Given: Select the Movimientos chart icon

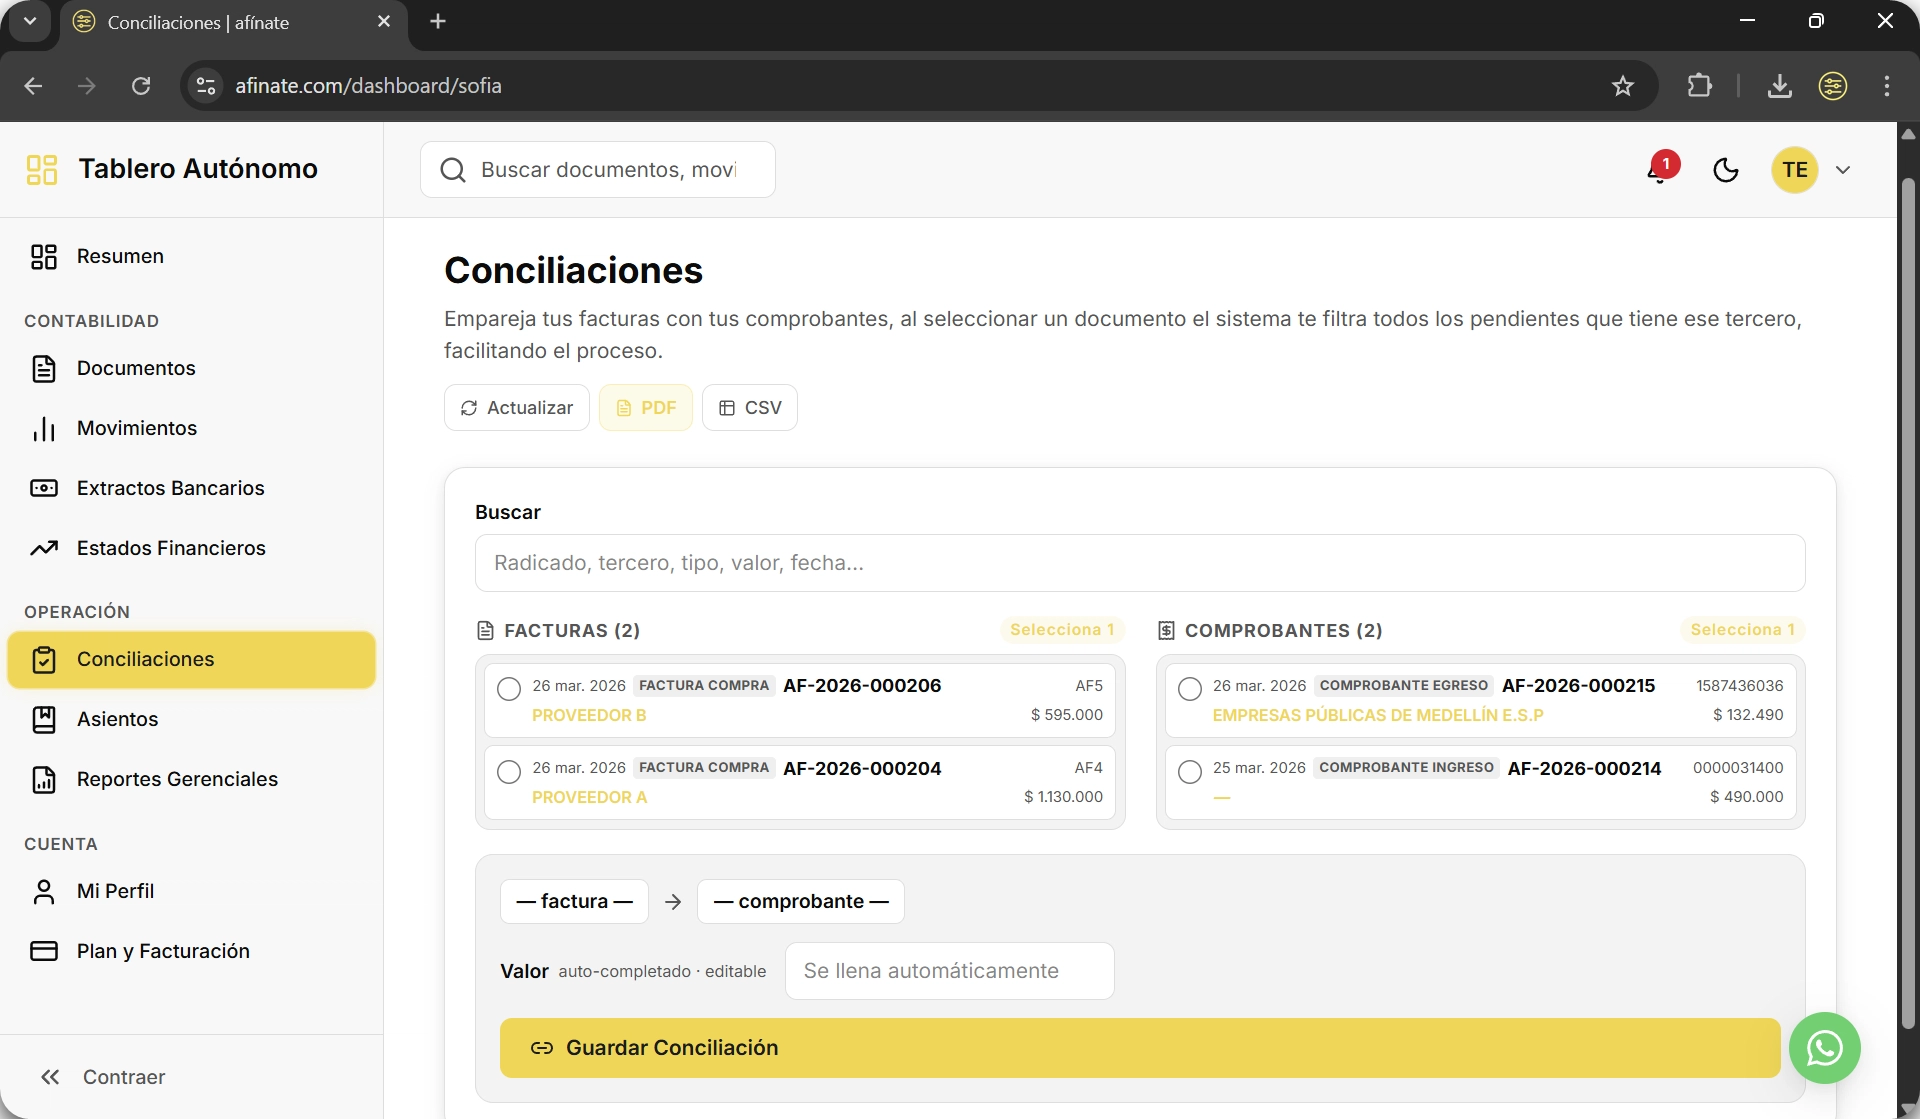Looking at the screenshot, I should [45, 428].
